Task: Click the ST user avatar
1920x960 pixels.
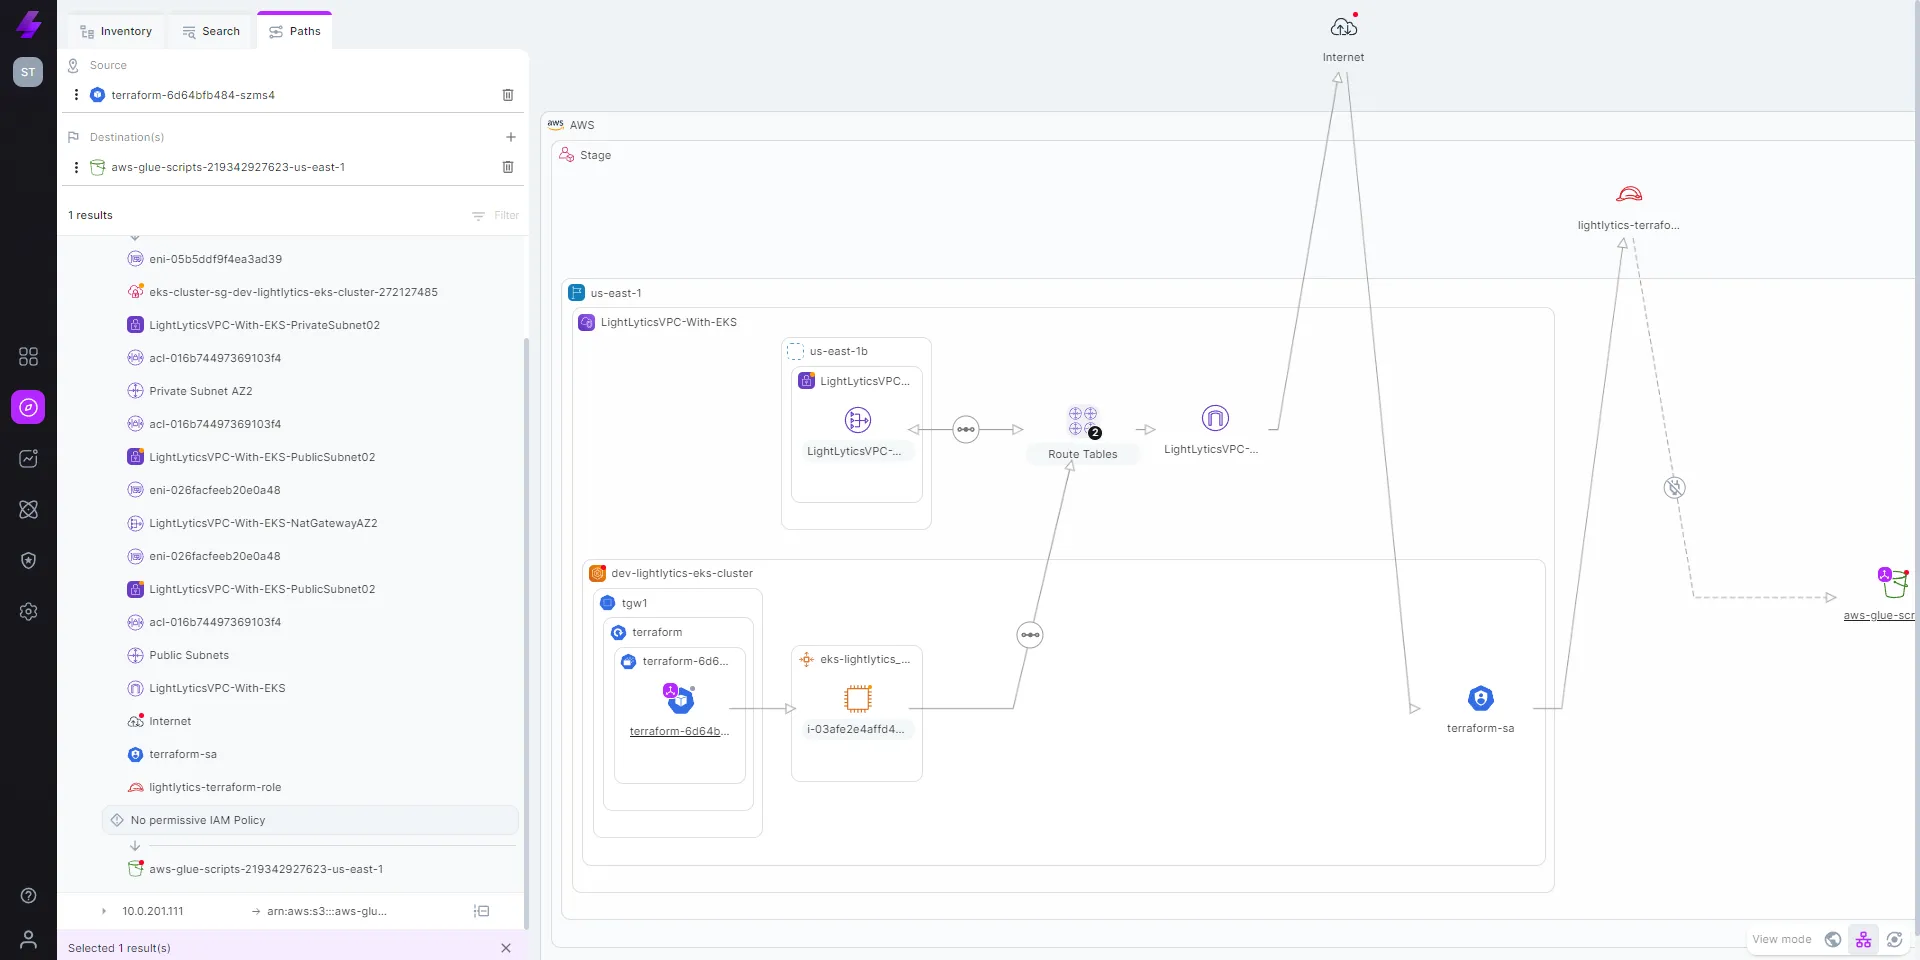Action: click(28, 72)
